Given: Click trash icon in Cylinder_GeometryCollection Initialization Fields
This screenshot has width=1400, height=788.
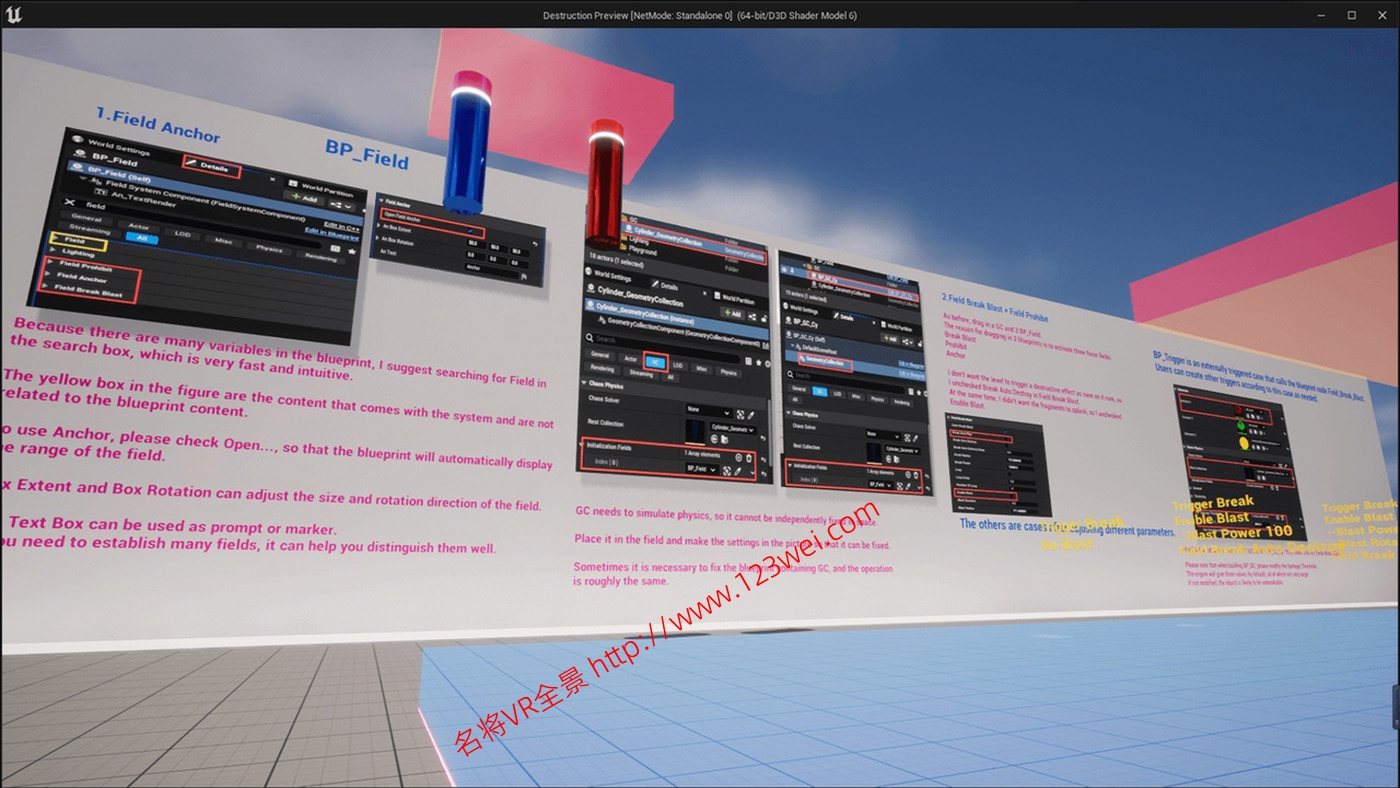Looking at the screenshot, I should (750, 456).
